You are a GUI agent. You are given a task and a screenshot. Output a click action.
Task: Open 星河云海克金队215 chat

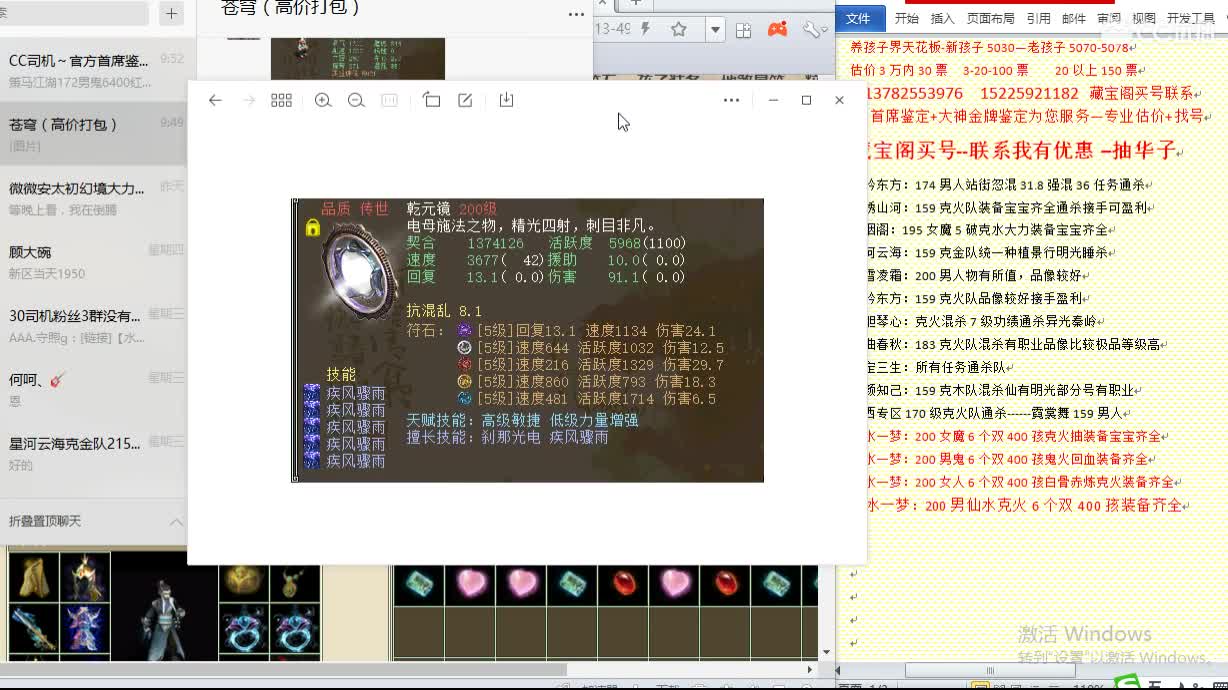93,454
